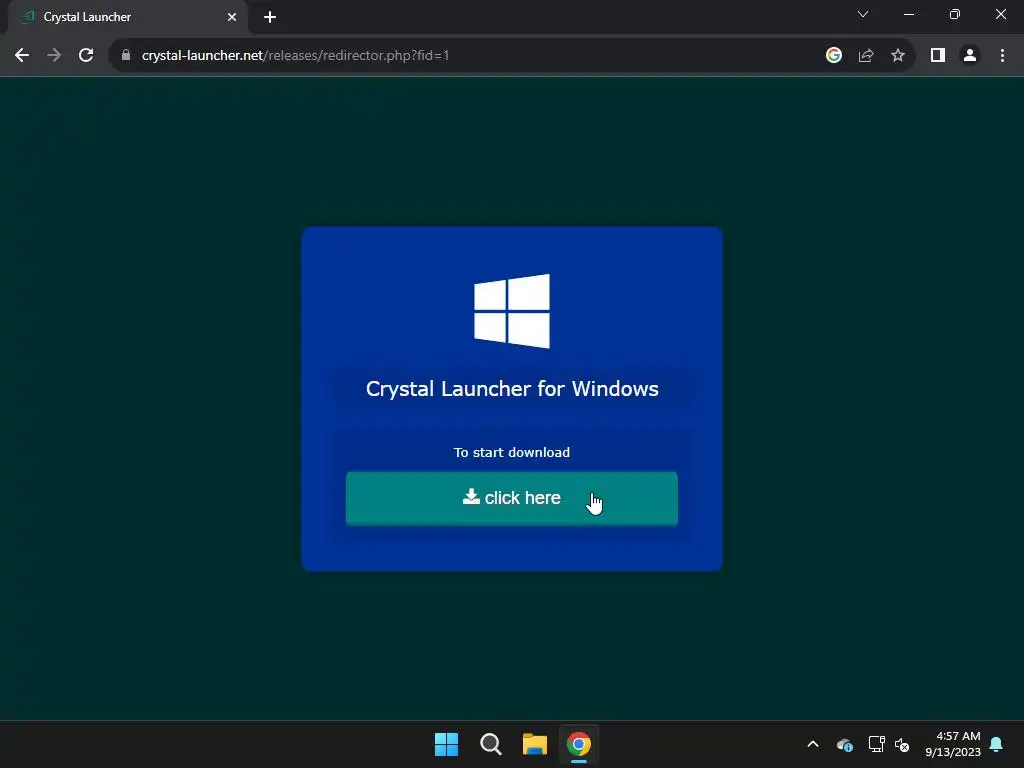The image size is (1024, 768).
Task: Select the Crystal Launcher tab
Action: (128, 18)
